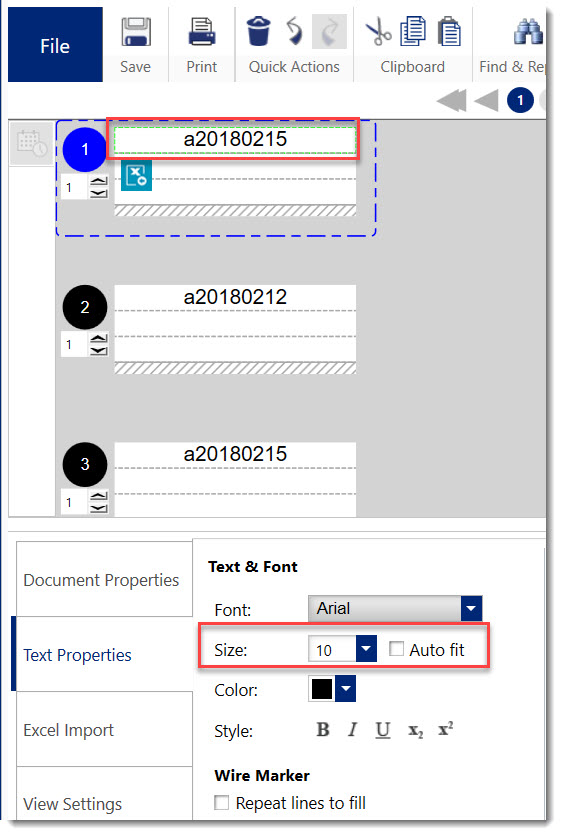Select label number 1 blue circle
The width and height of the screenshot is (561, 835).
85,149
